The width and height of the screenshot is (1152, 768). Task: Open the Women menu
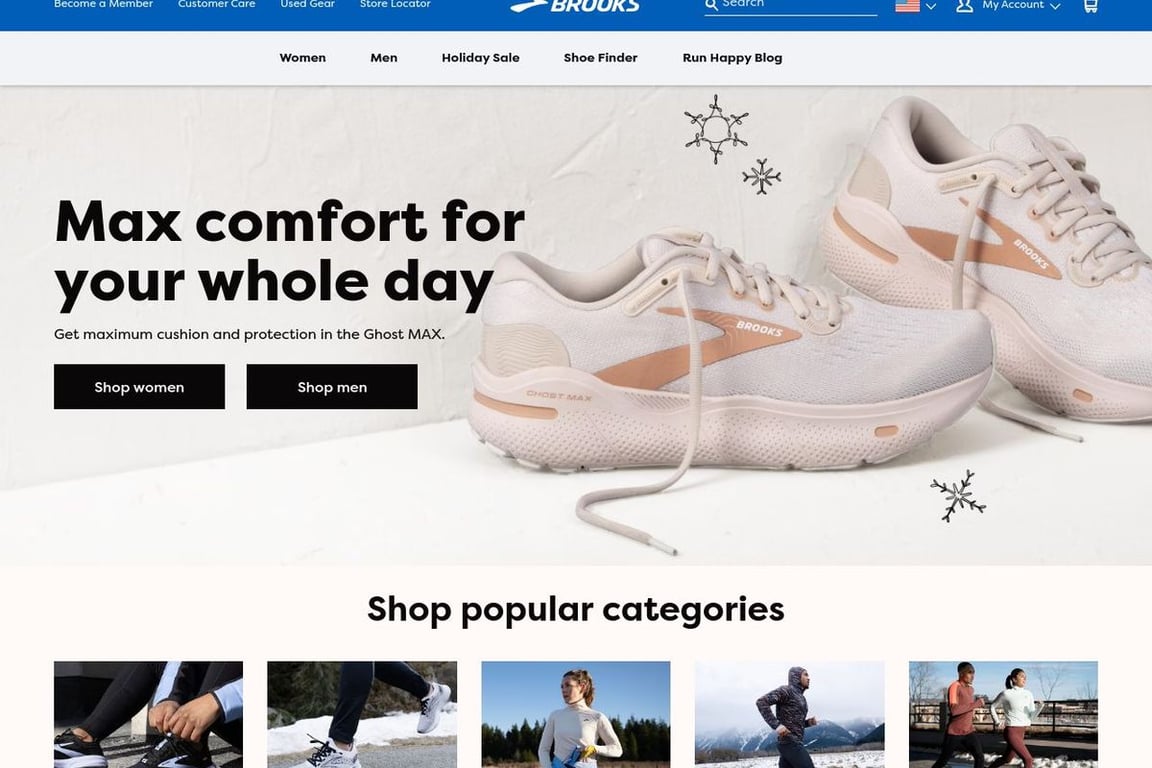[x=303, y=58]
